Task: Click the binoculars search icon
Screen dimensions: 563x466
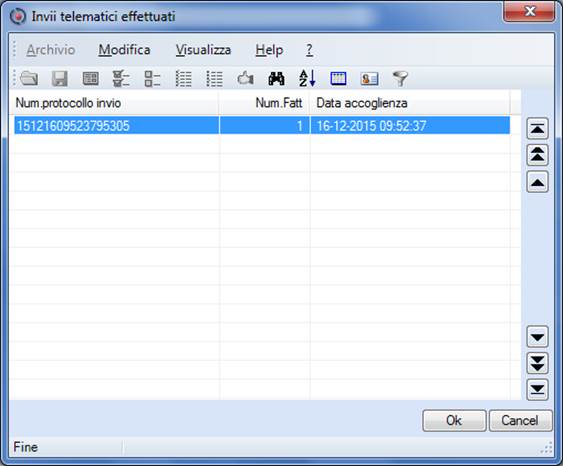Action: tap(276, 78)
